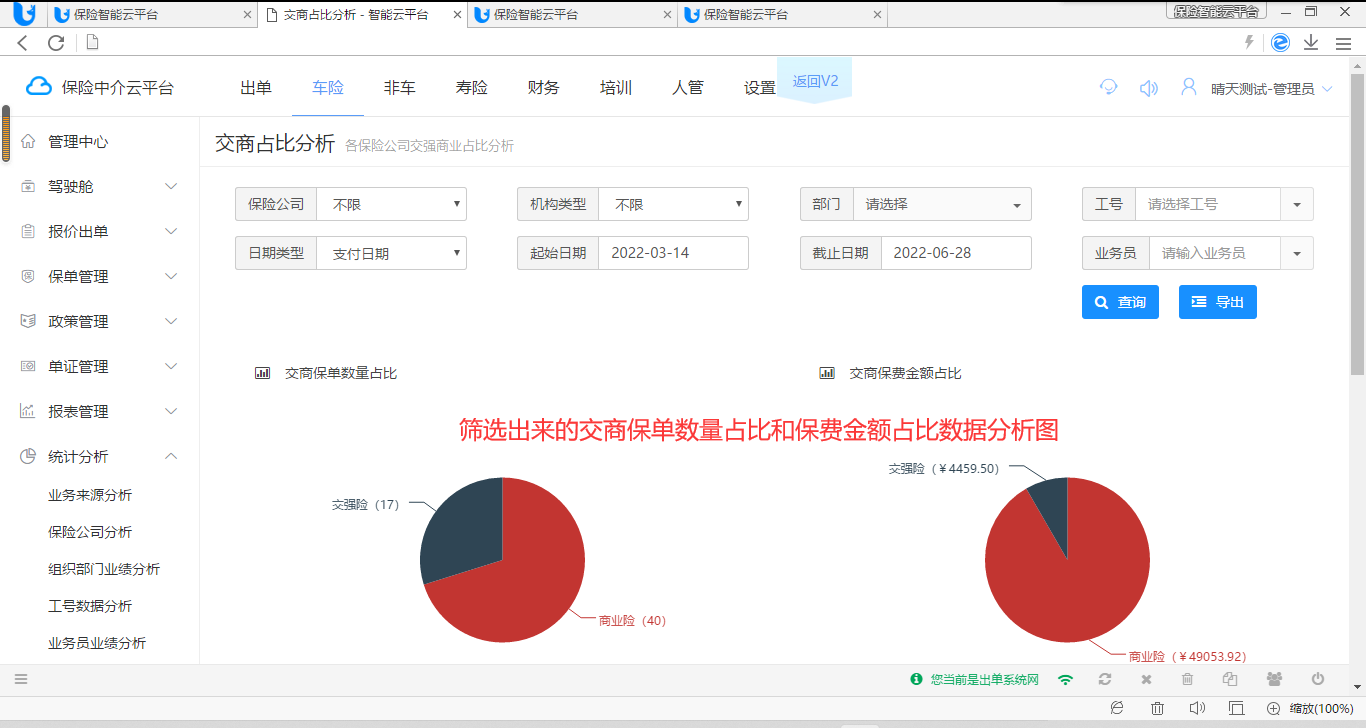
Task: Switch to the first 保险智能云平台 browser tab
Action: 151,15
